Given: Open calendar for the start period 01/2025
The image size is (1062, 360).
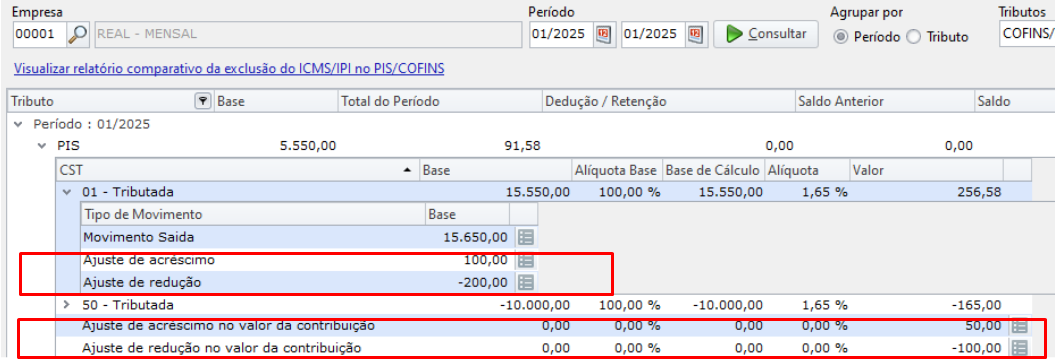Looking at the screenshot, I should (603, 34).
